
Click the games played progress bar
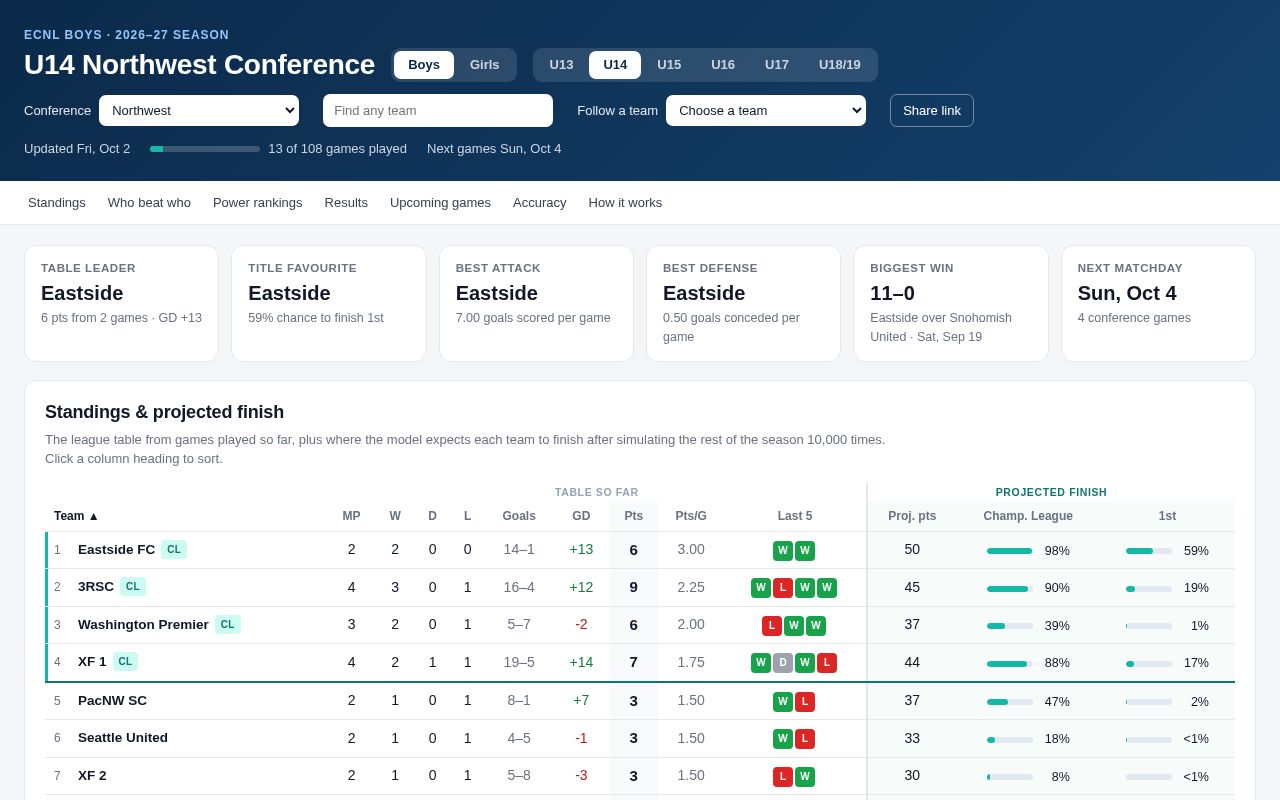(205, 149)
